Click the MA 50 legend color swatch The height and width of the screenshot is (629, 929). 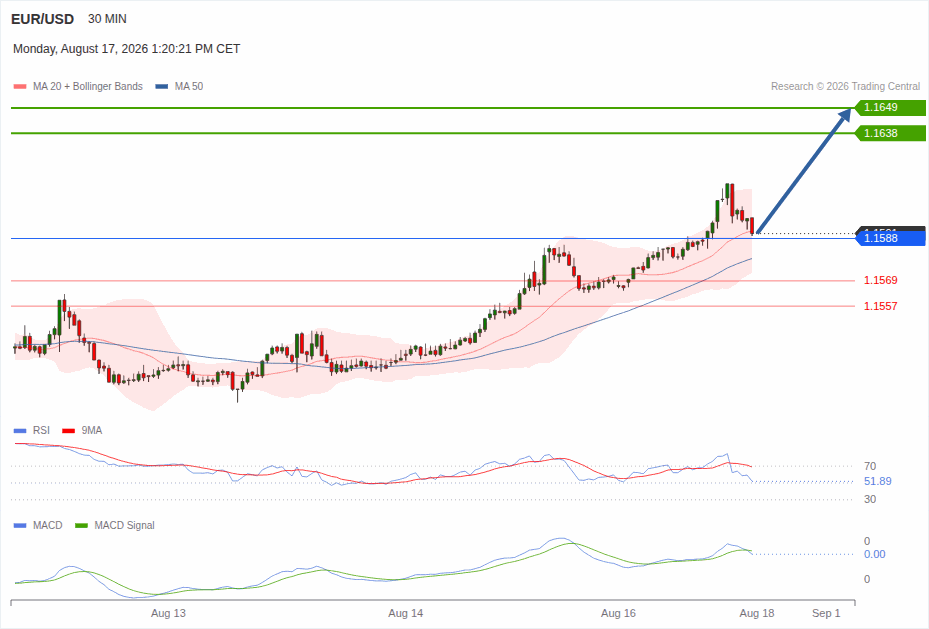[162, 86]
